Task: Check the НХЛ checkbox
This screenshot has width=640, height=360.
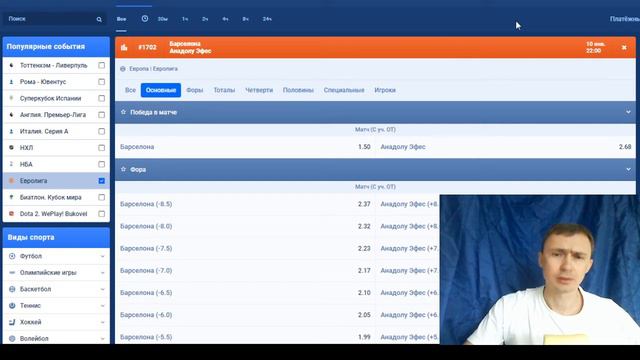Action: [x=102, y=148]
